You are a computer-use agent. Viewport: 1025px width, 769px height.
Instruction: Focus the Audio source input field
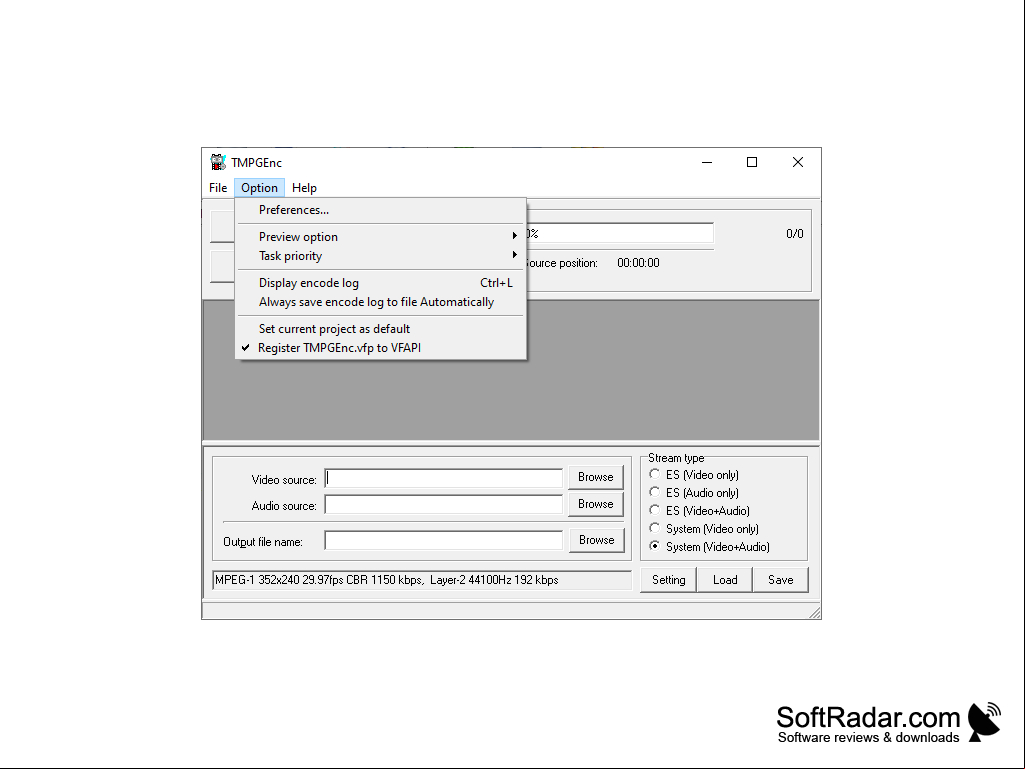pyautogui.click(x=444, y=504)
